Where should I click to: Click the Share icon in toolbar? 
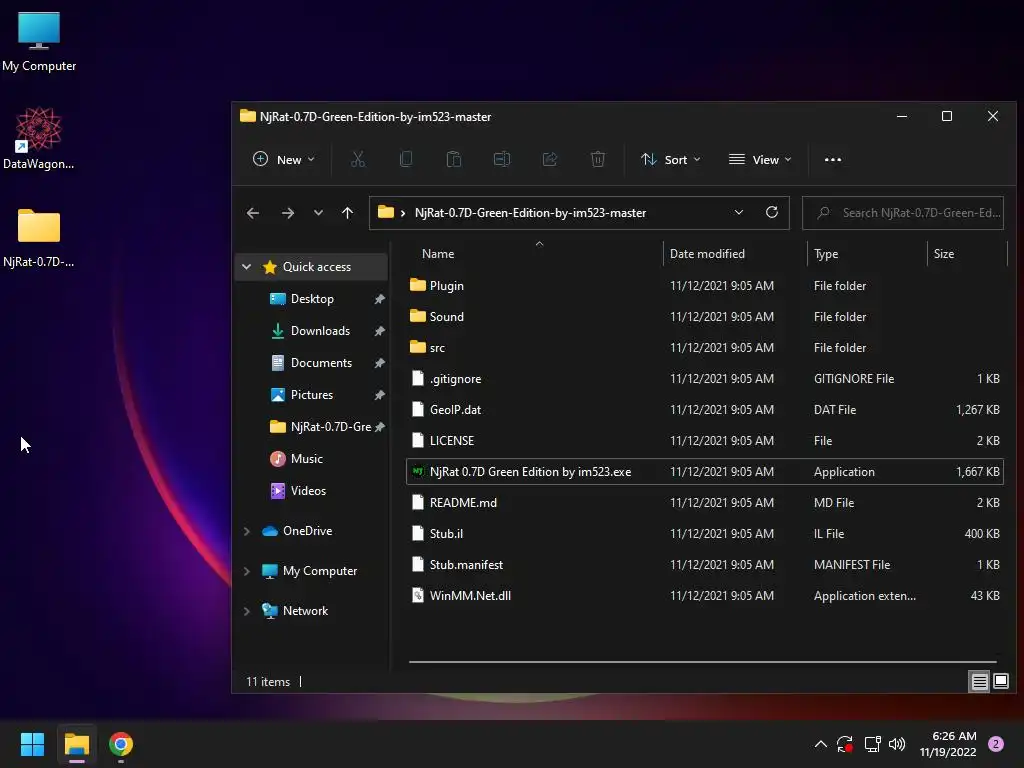[550, 159]
